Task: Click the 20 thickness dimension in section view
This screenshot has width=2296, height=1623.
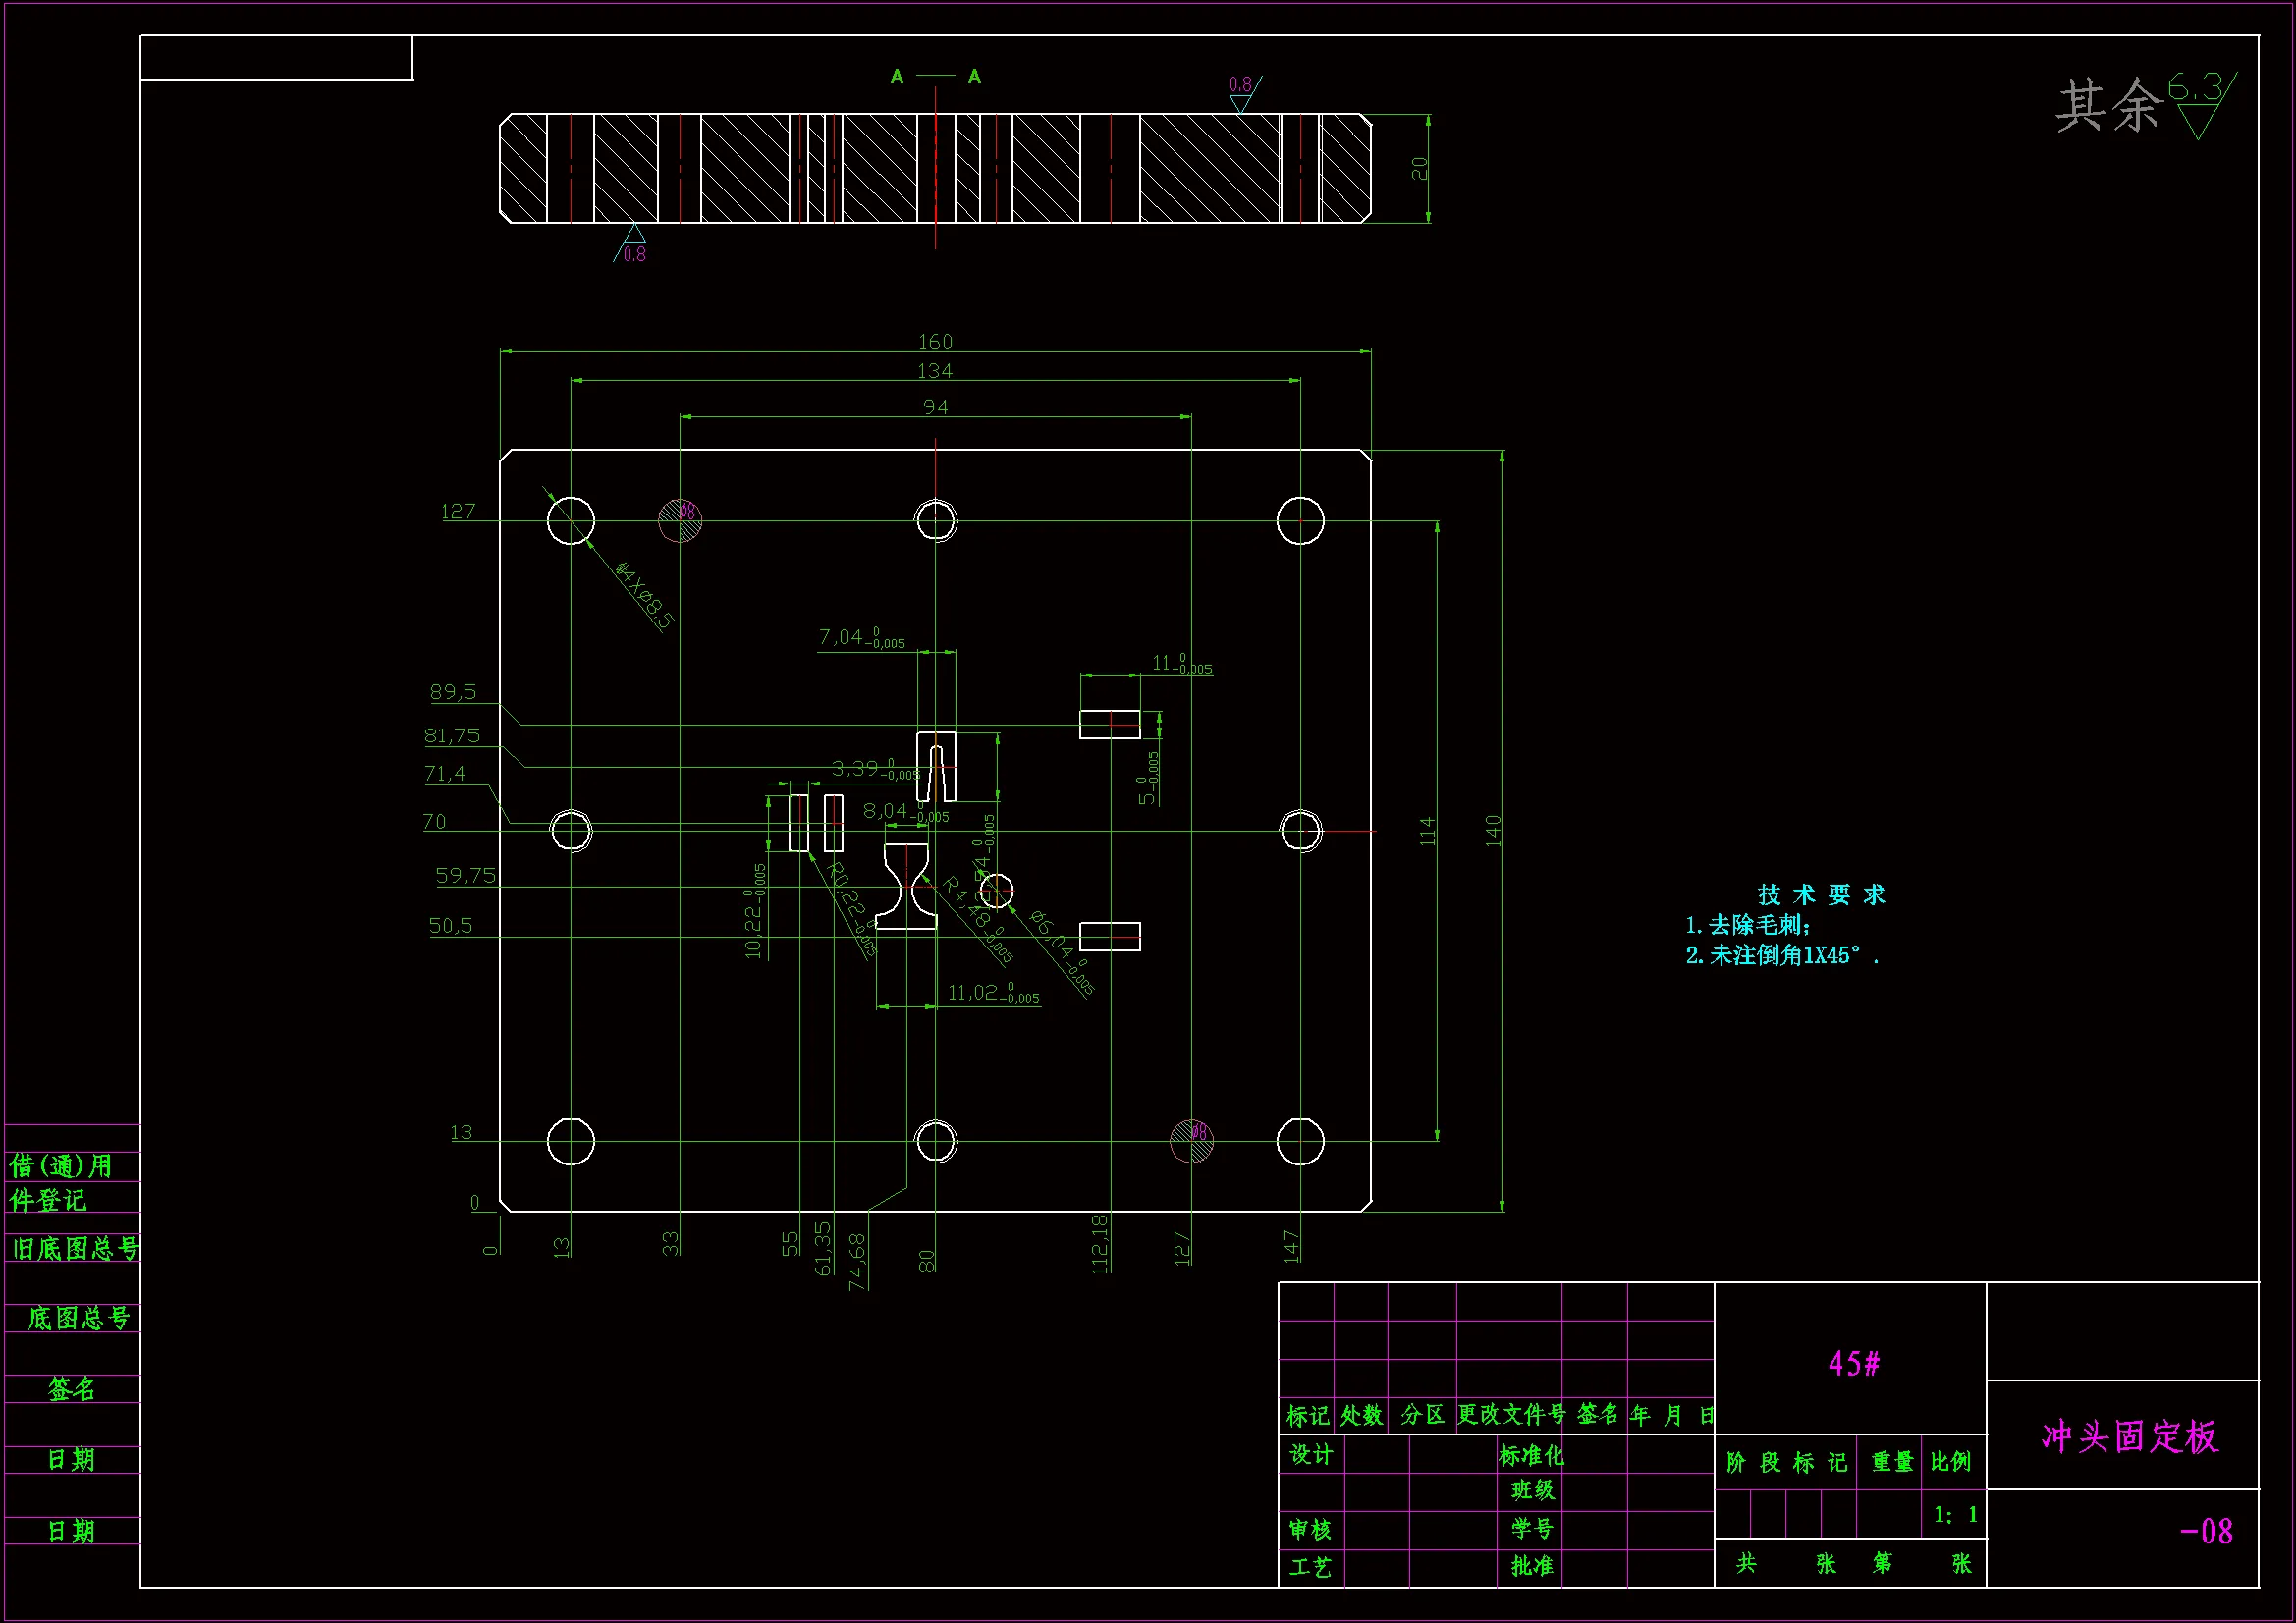Action: 1419,168
